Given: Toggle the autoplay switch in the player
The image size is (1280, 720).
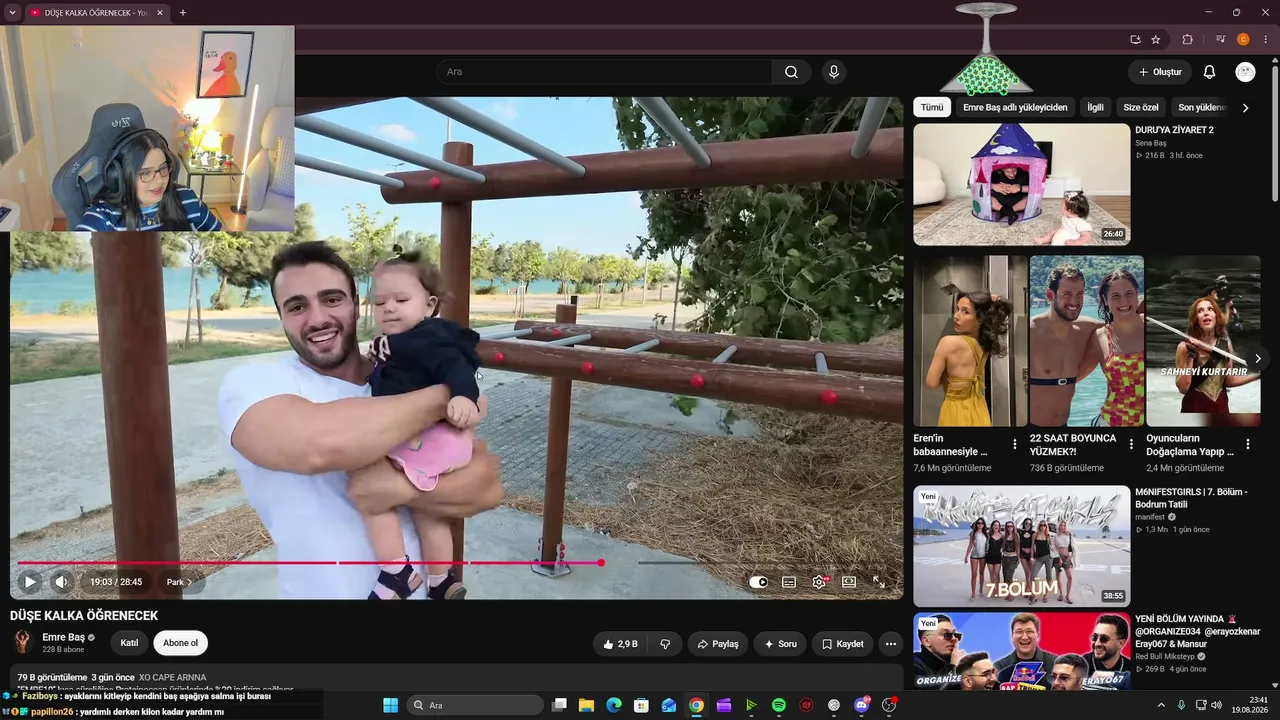Looking at the screenshot, I should click(759, 582).
